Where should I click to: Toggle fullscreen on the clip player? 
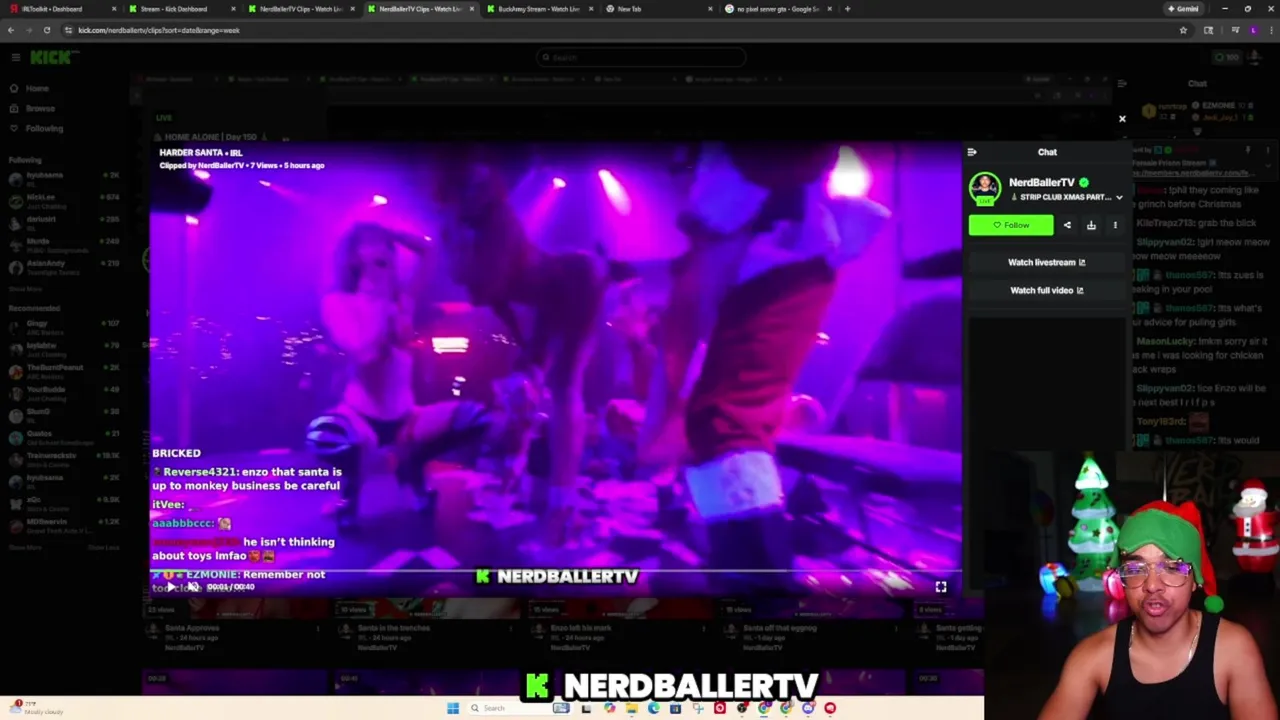pyautogui.click(x=940, y=587)
